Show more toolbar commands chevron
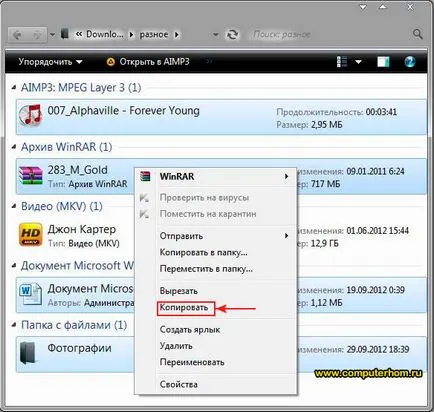The height and width of the screenshot is (412, 434). point(209,61)
